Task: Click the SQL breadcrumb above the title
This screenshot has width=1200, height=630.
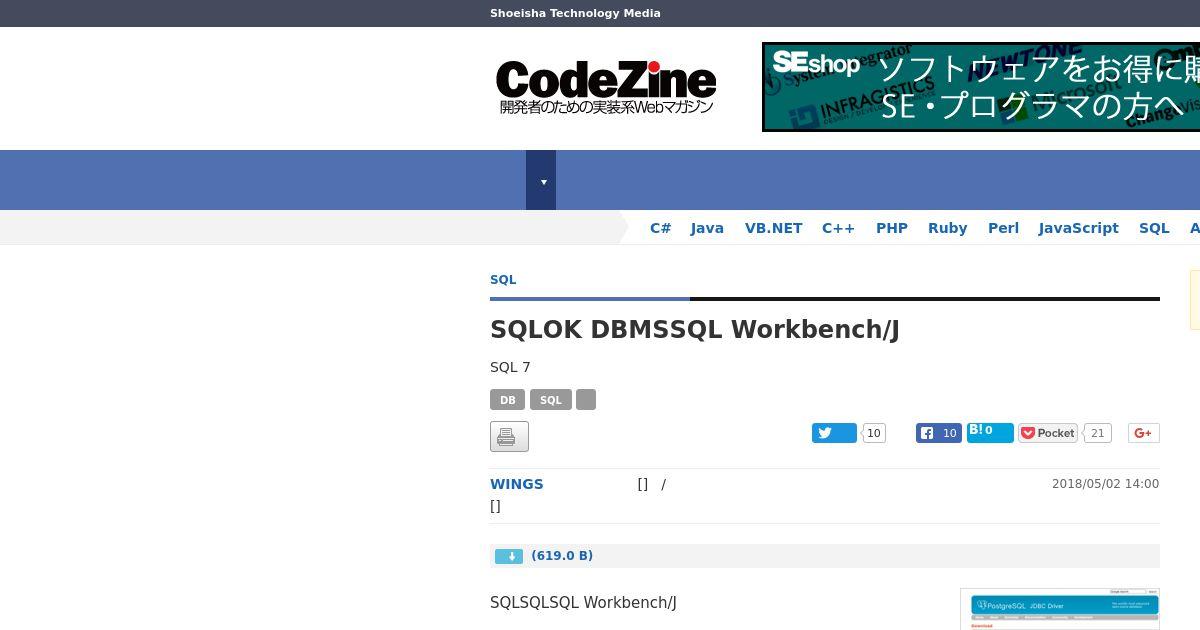Action: pyautogui.click(x=503, y=280)
